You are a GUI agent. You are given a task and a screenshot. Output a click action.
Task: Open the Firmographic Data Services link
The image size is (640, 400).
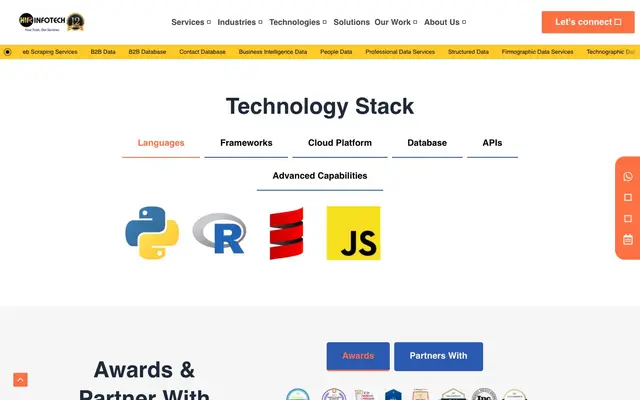[x=538, y=52]
